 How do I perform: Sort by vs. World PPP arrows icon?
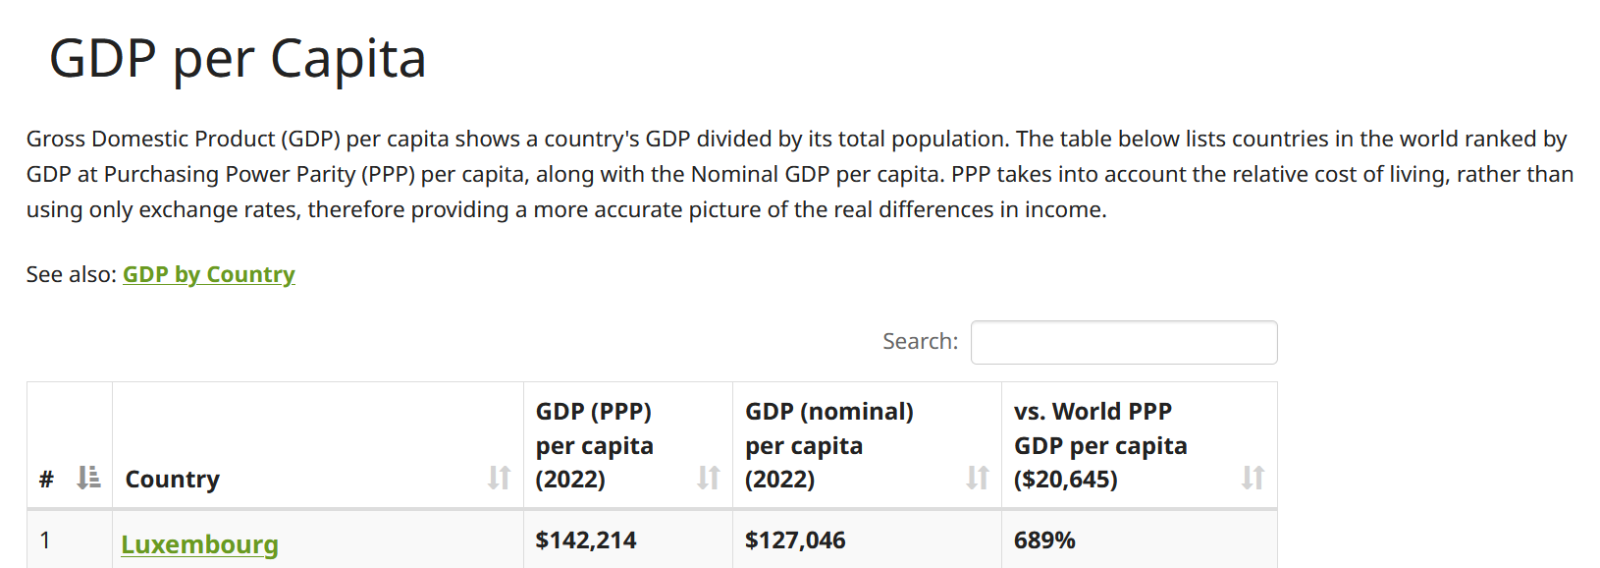(1253, 478)
